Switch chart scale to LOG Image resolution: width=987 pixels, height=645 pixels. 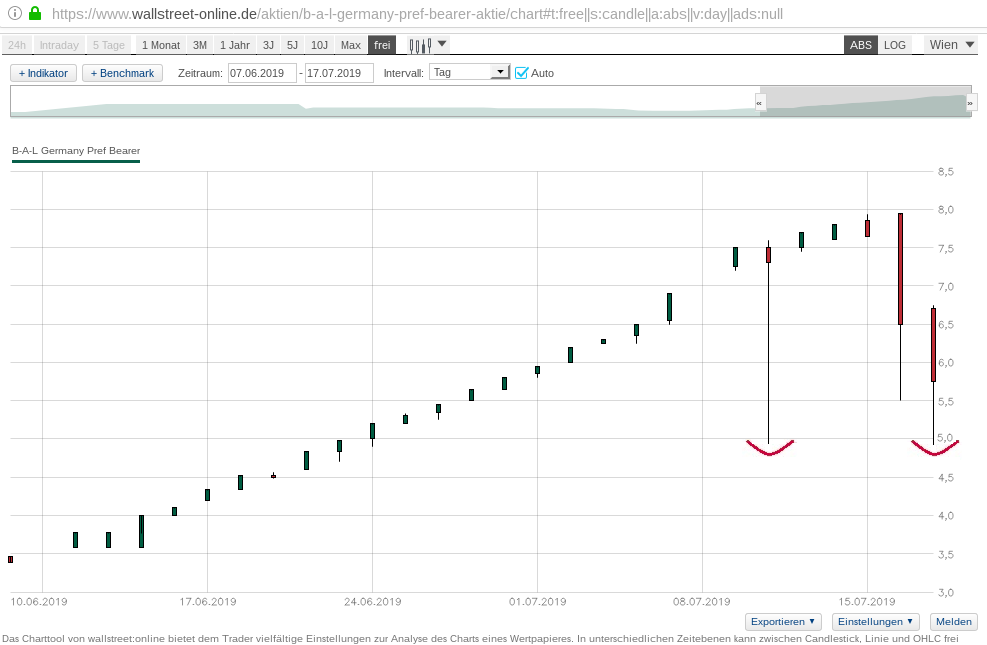point(895,45)
